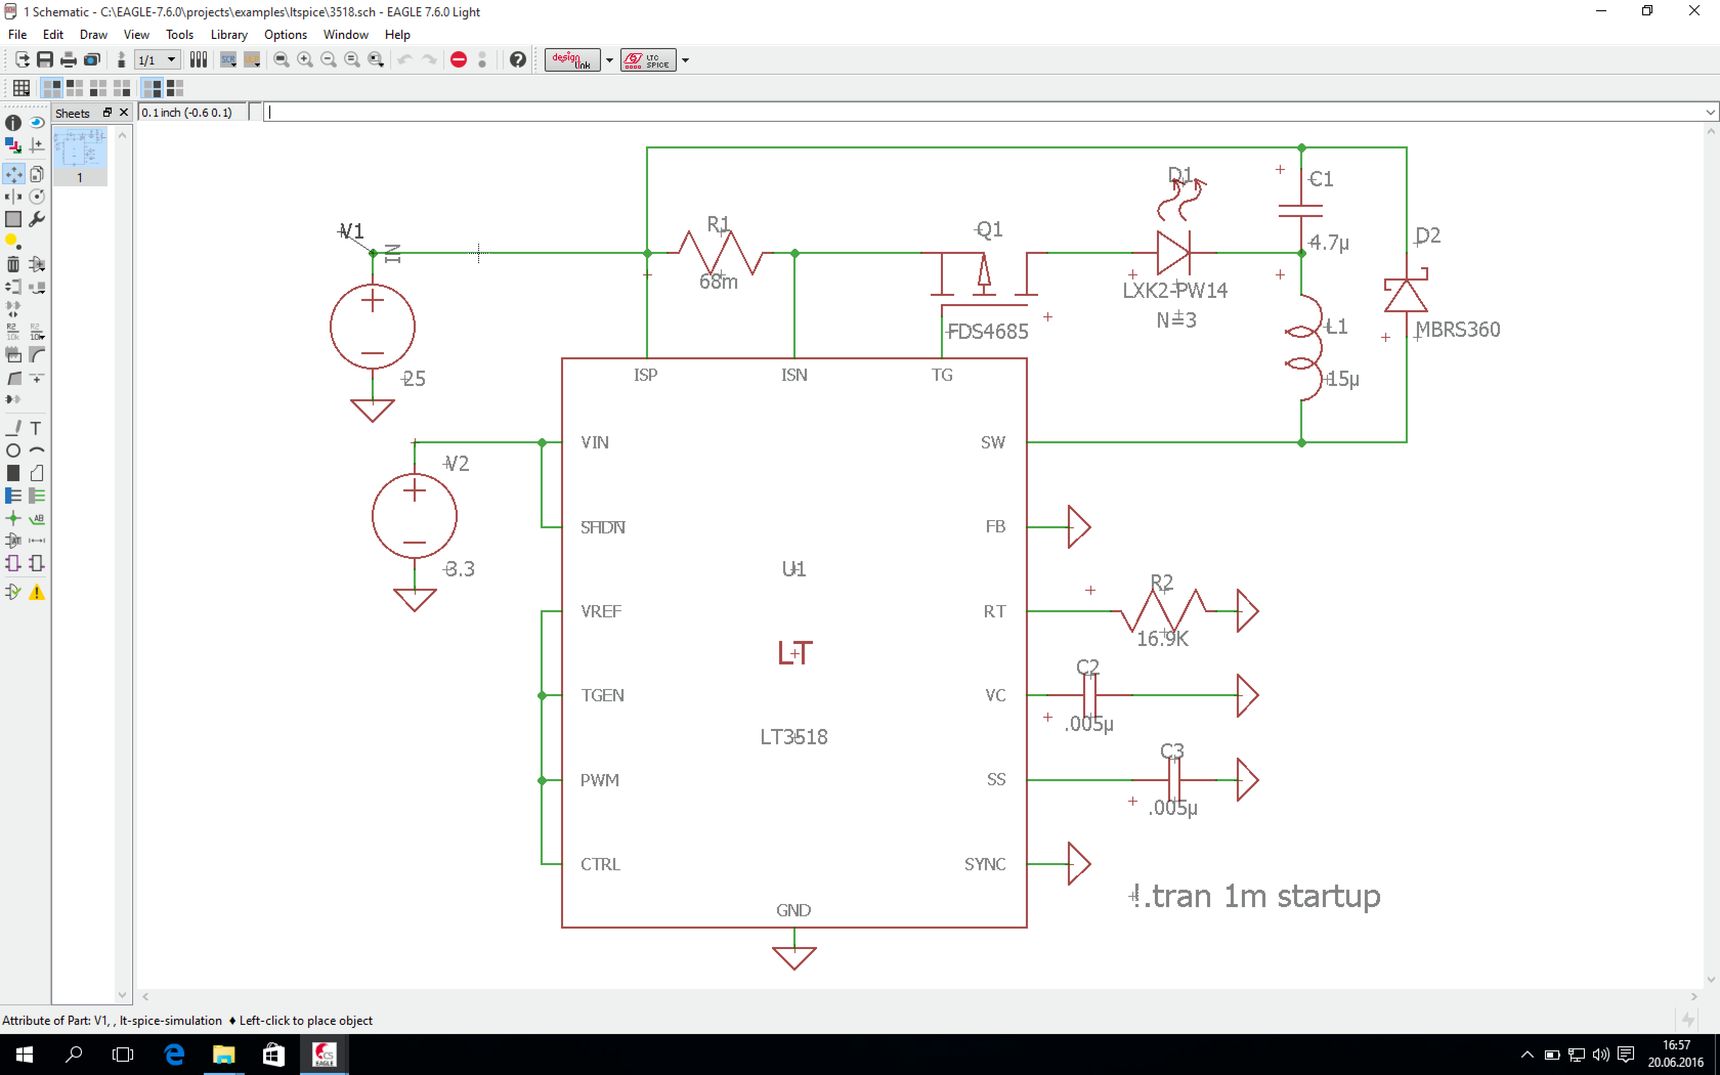
Task: Print the schematic using the printer icon
Action: click(x=68, y=60)
